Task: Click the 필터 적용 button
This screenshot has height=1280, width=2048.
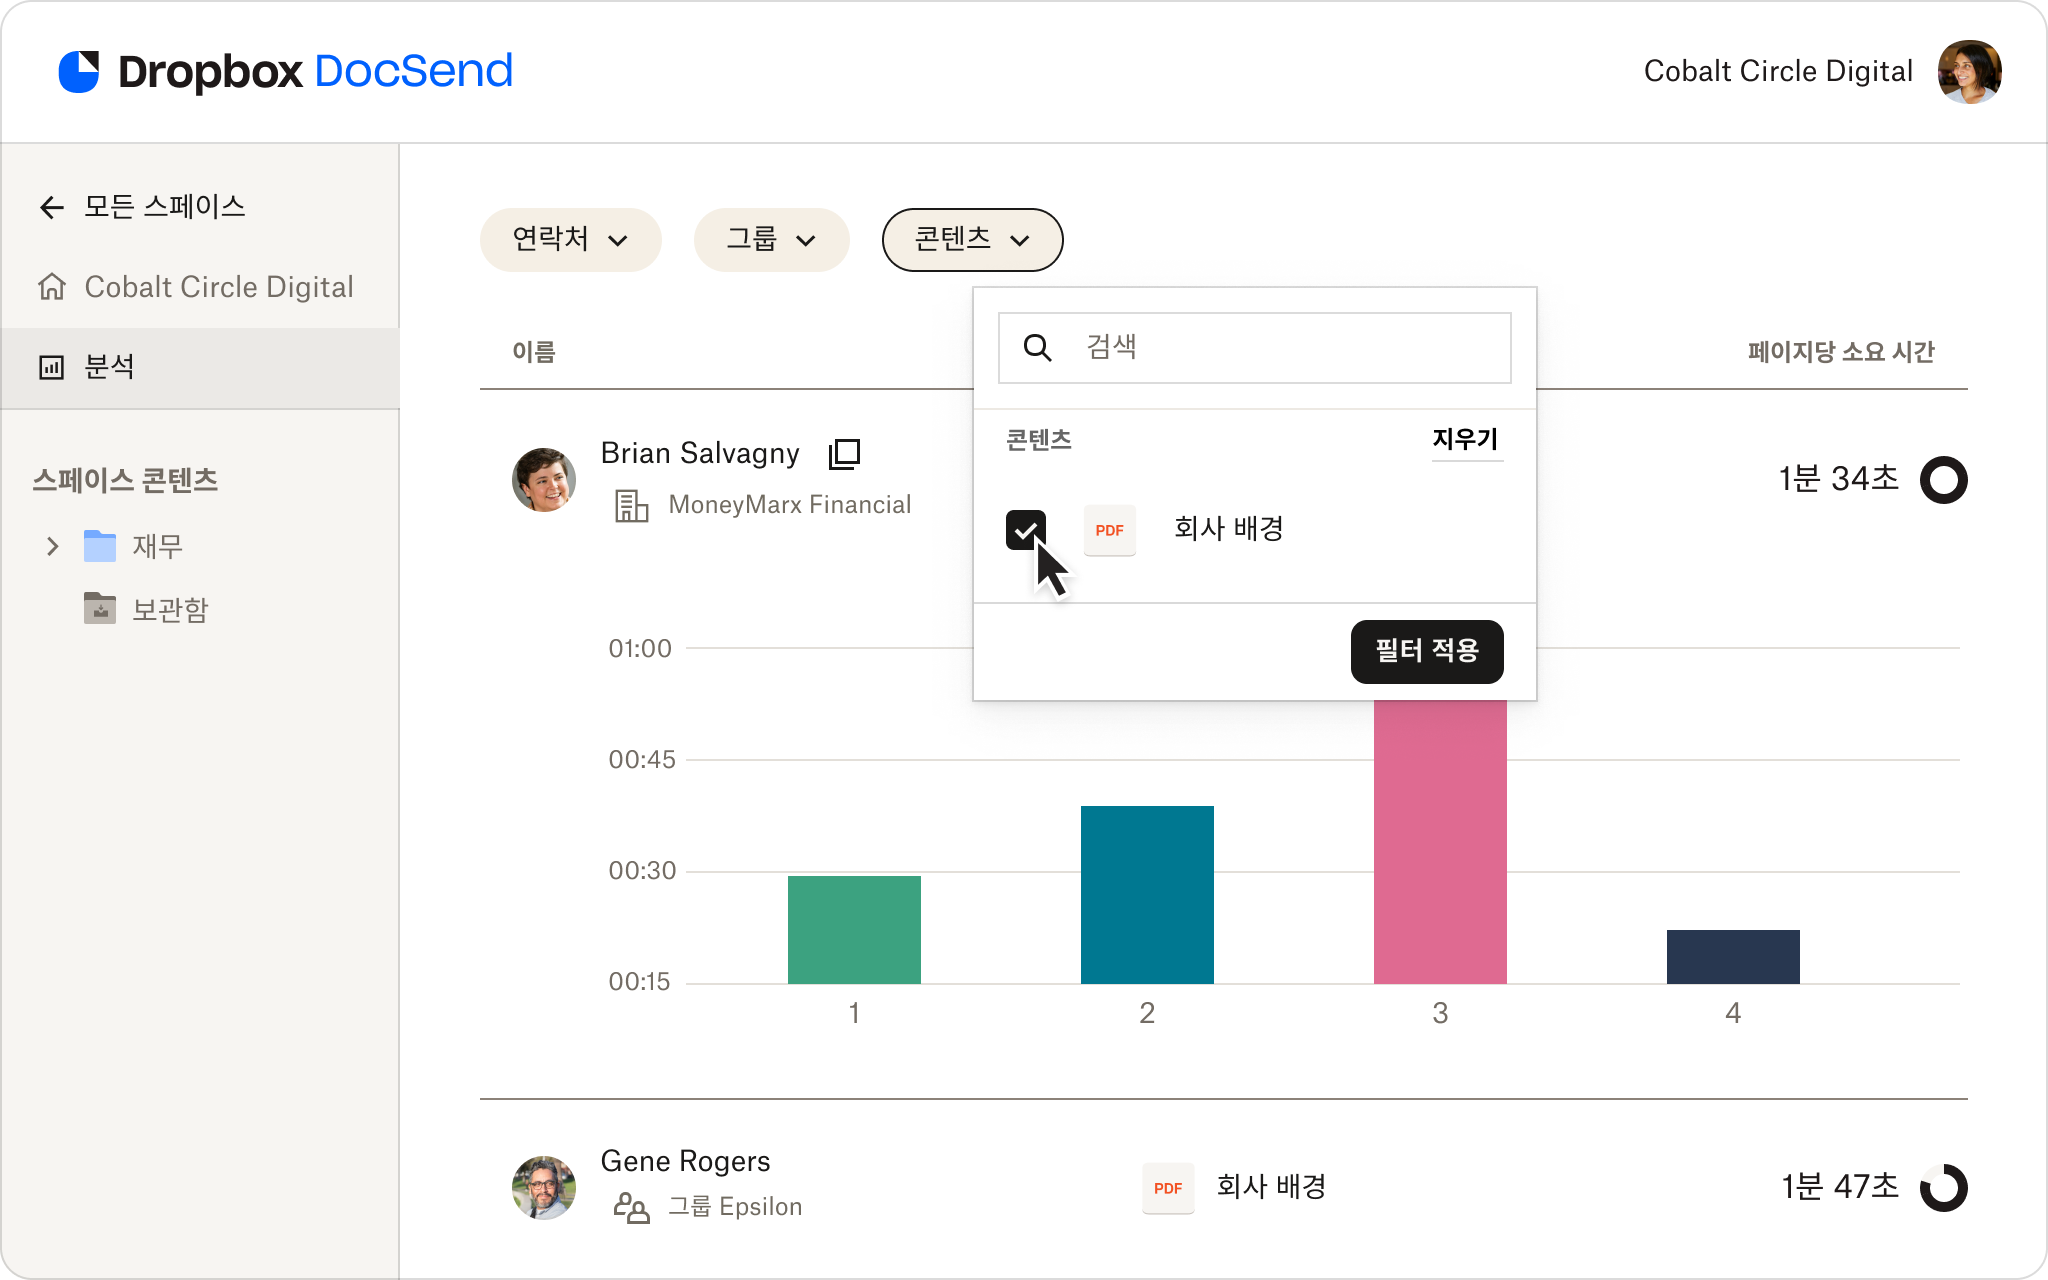Action: pyautogui.click(x=1427, y=652)
